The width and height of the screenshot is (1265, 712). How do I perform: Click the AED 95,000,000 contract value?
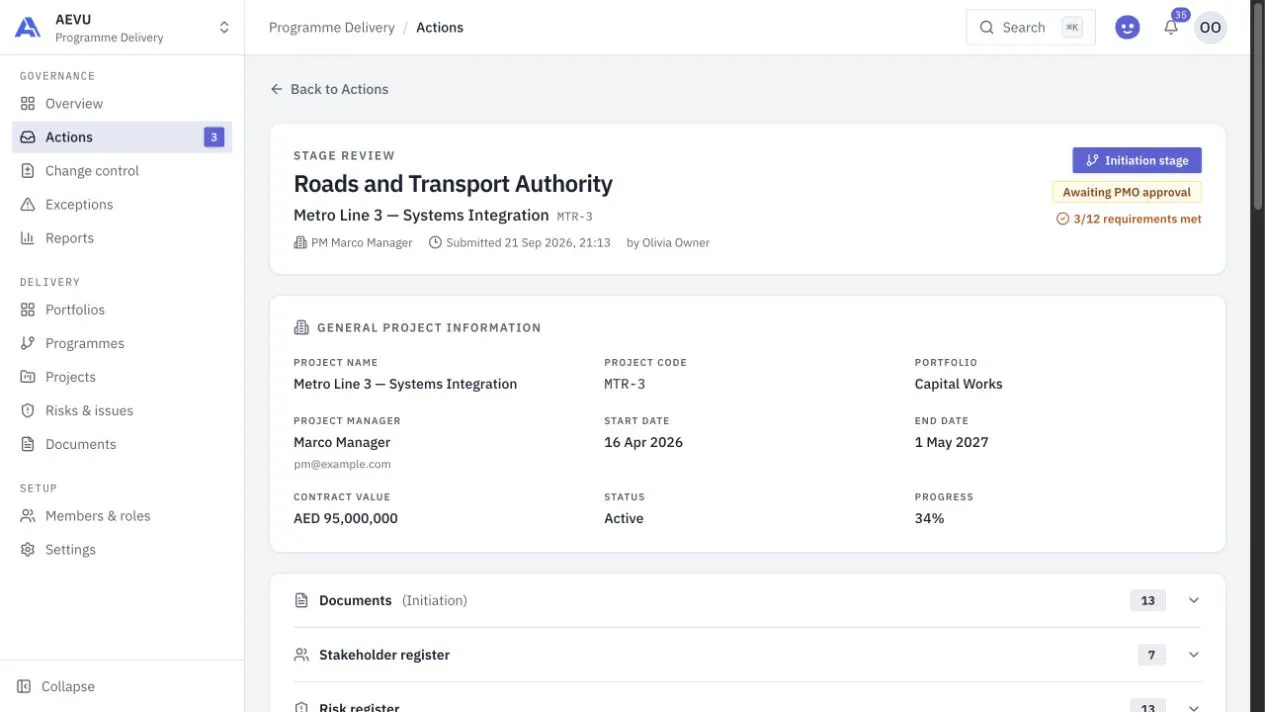(346, 518)
